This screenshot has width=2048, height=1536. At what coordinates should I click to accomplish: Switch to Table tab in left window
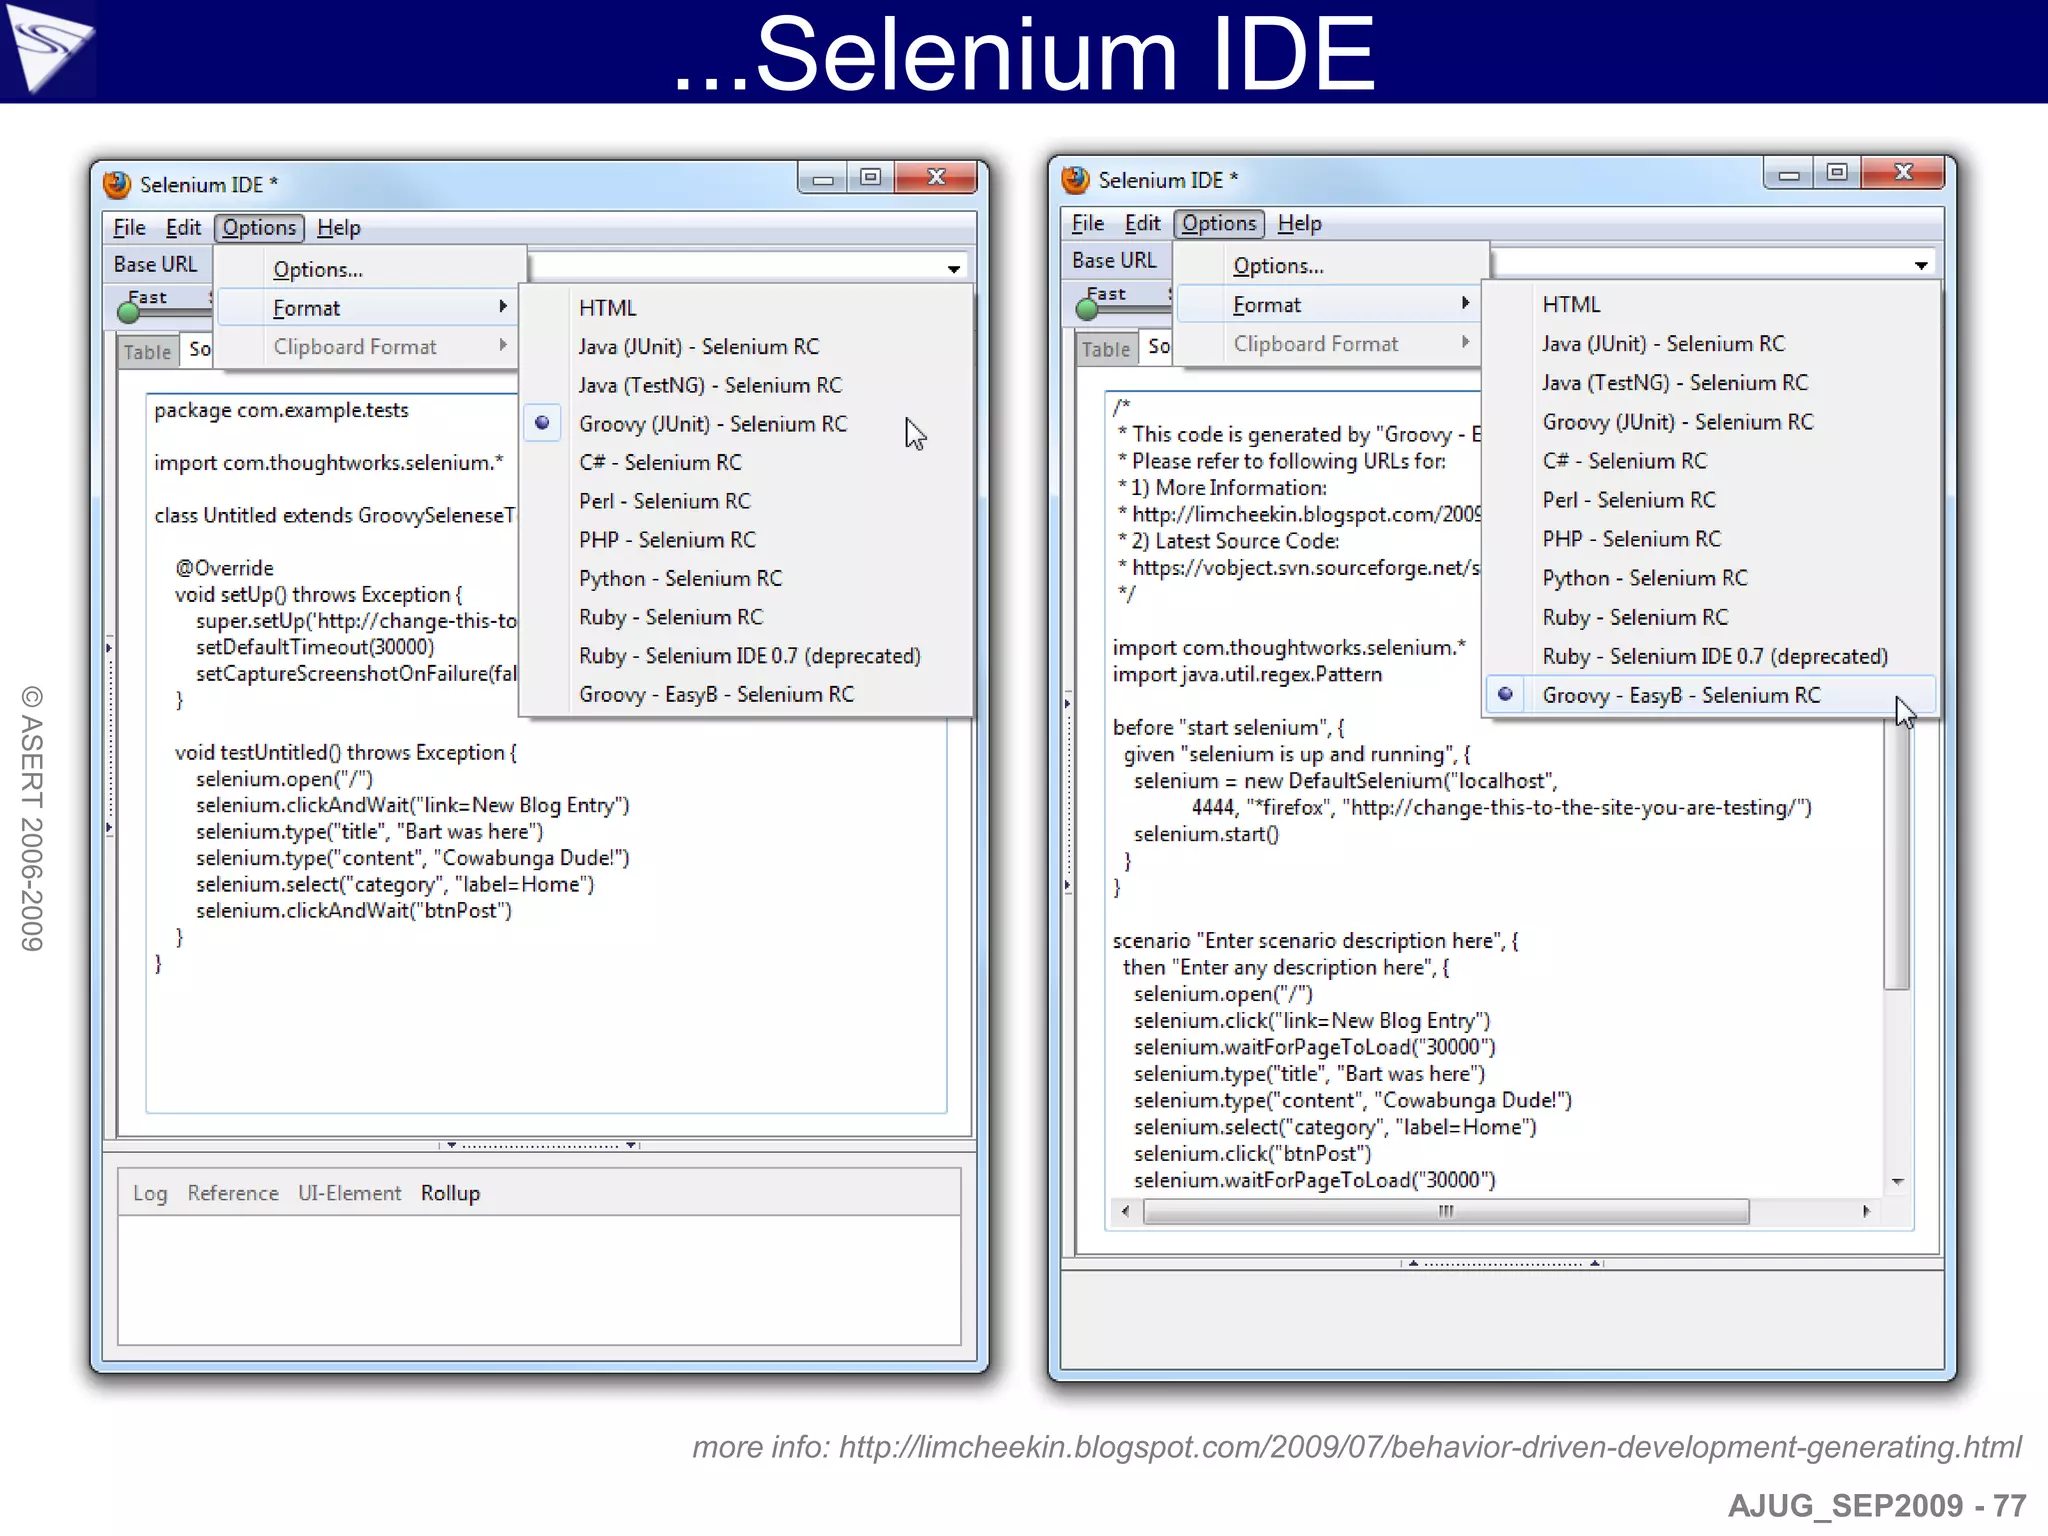[x=148, y=352]
